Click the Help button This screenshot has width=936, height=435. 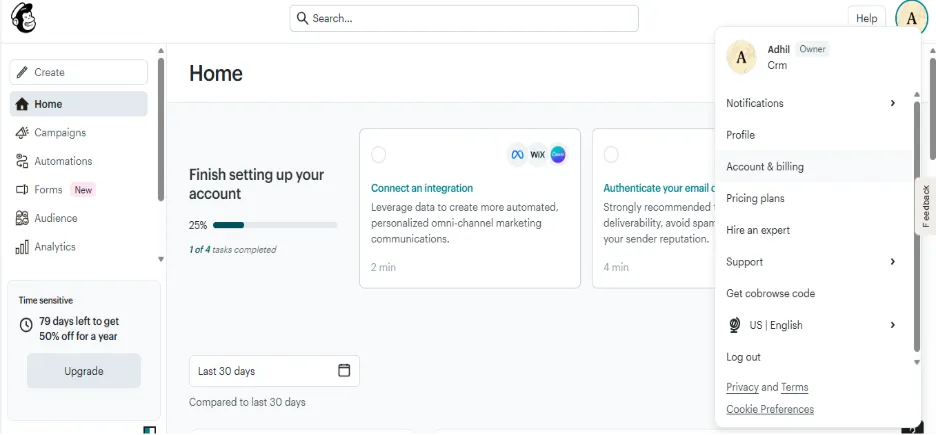866,18
